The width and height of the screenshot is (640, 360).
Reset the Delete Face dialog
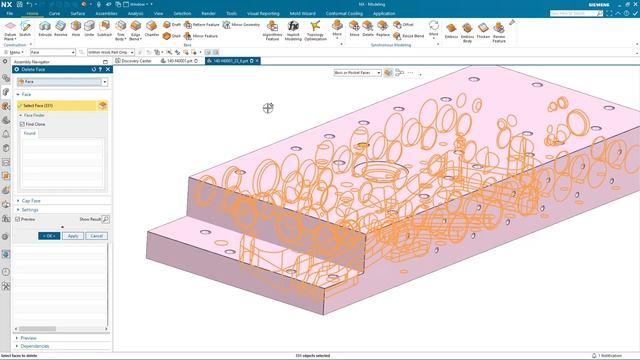[93, 69]
